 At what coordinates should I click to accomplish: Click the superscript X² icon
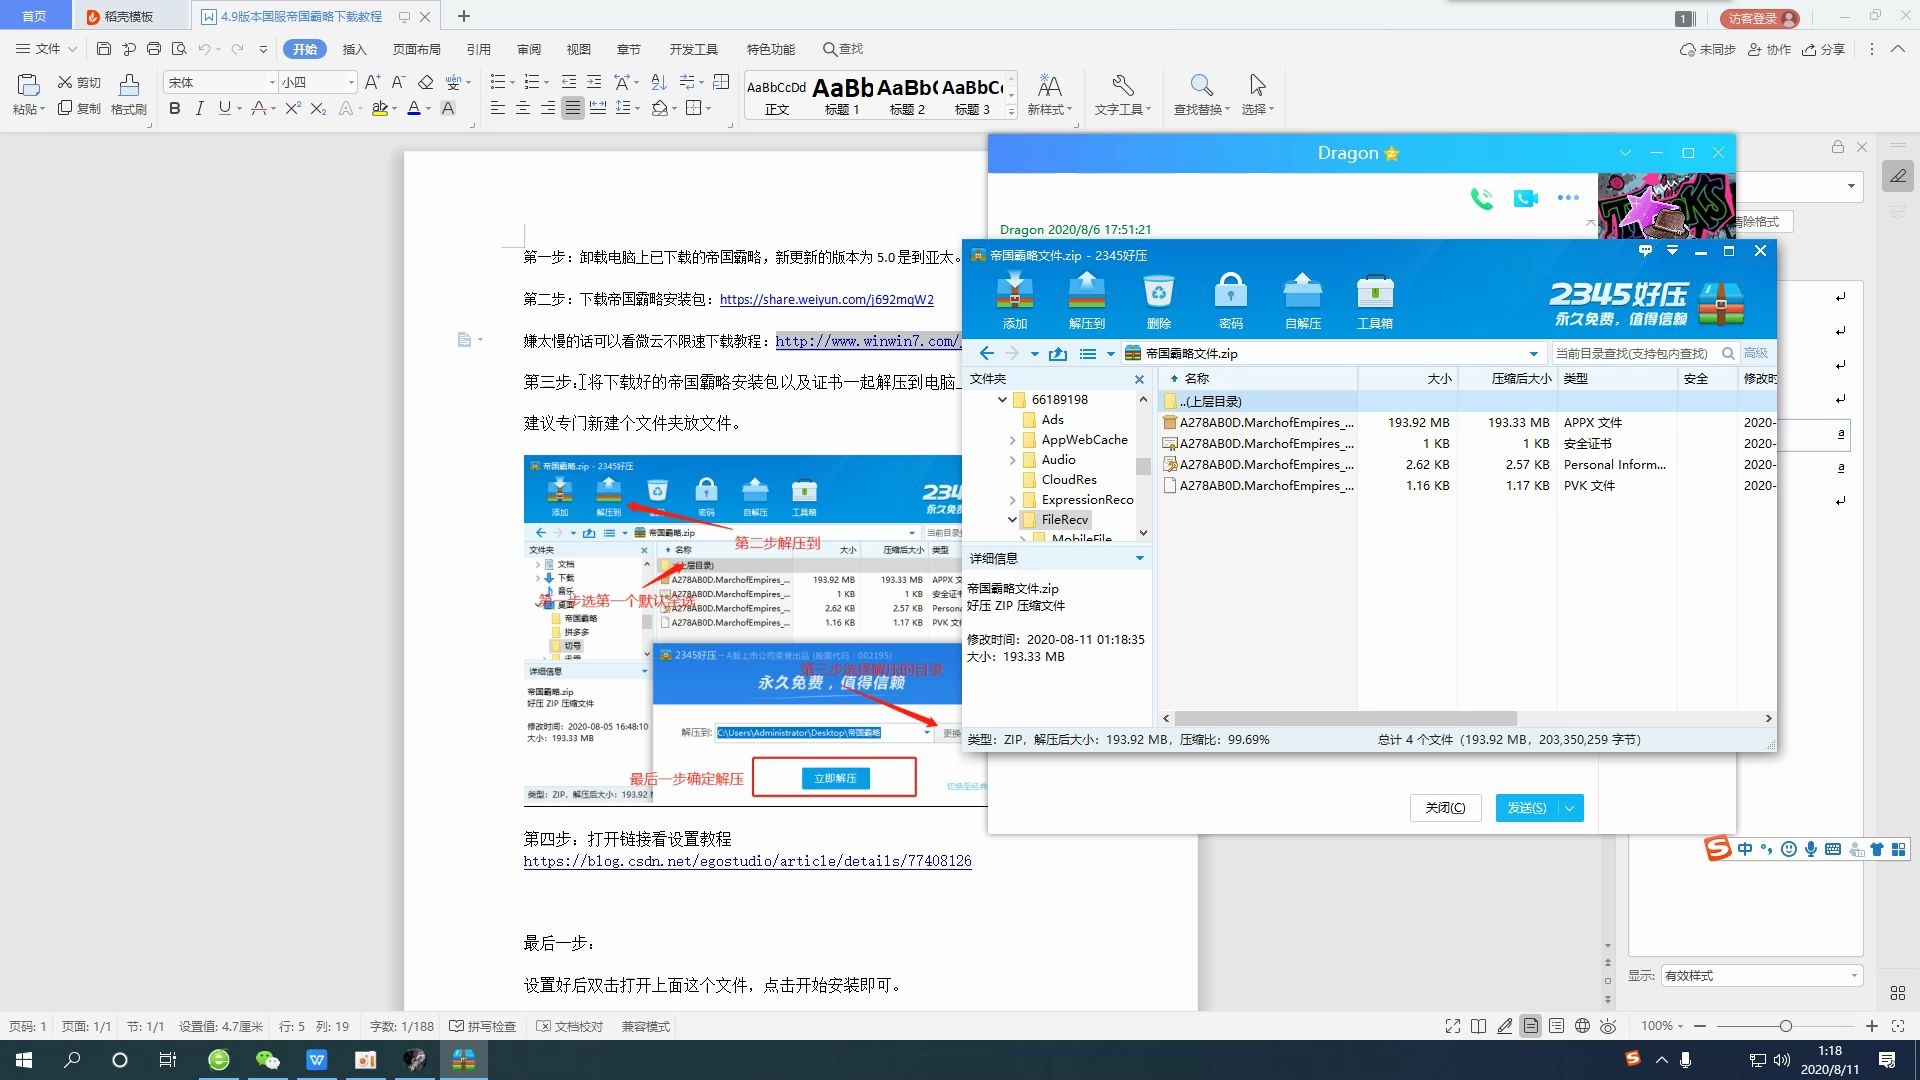point(292,108)
